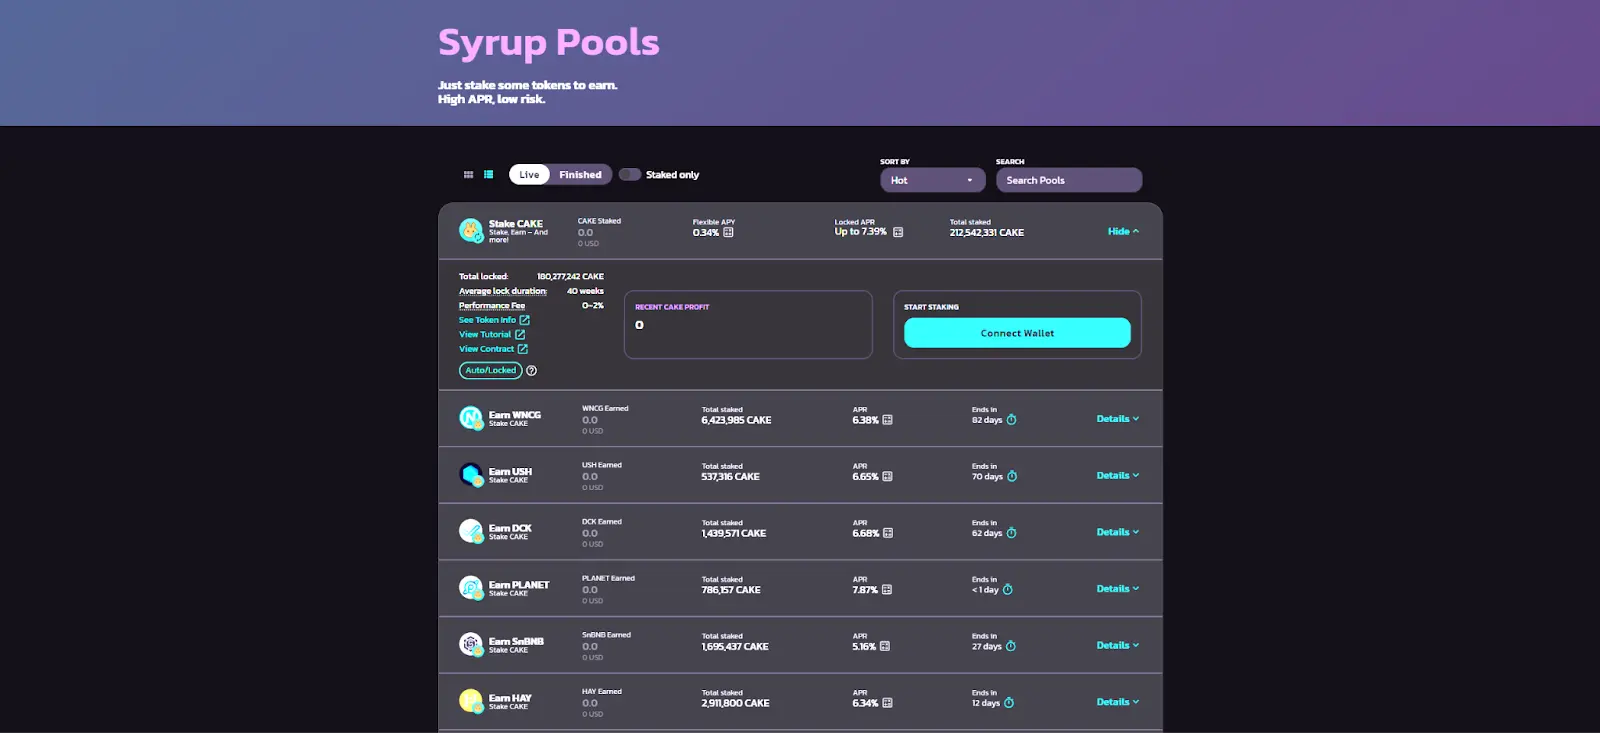The width and height of the screenshot is (1600, 733).
Task: Click the Earn SnBNB token icon
Action: (471, 645)
